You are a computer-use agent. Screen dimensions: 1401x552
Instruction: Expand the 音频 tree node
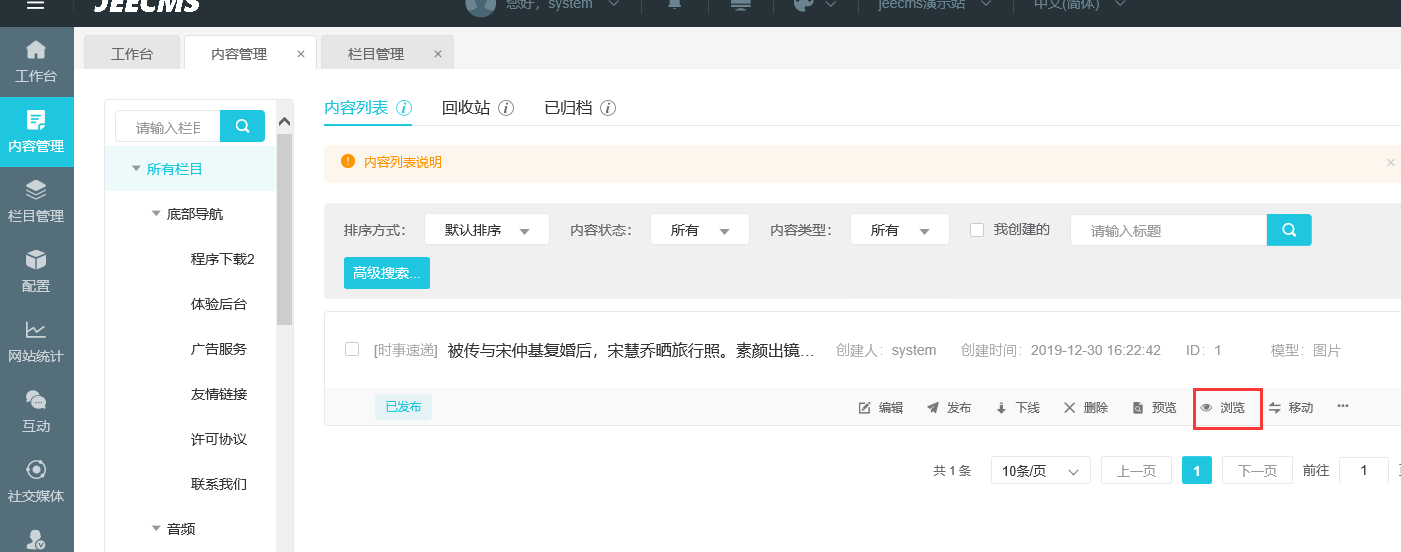[x=156, y=529]
